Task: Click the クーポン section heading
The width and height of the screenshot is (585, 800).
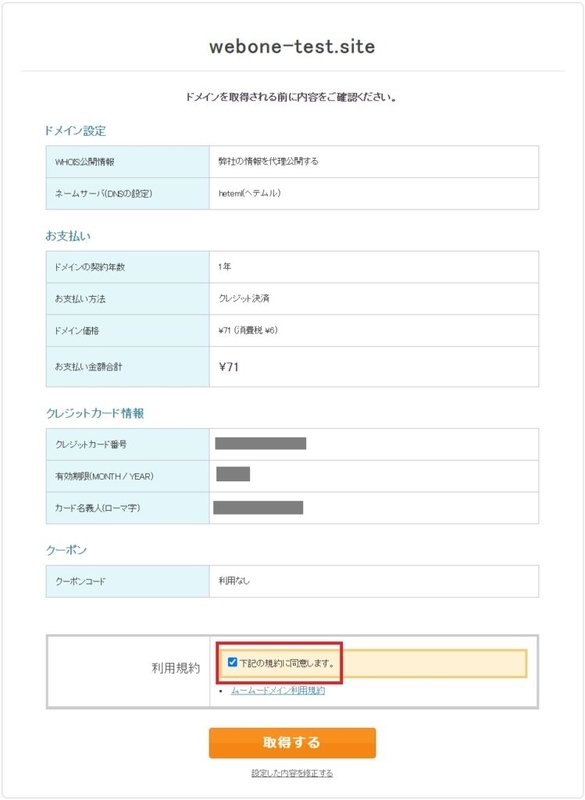Action: pos(66,550)
